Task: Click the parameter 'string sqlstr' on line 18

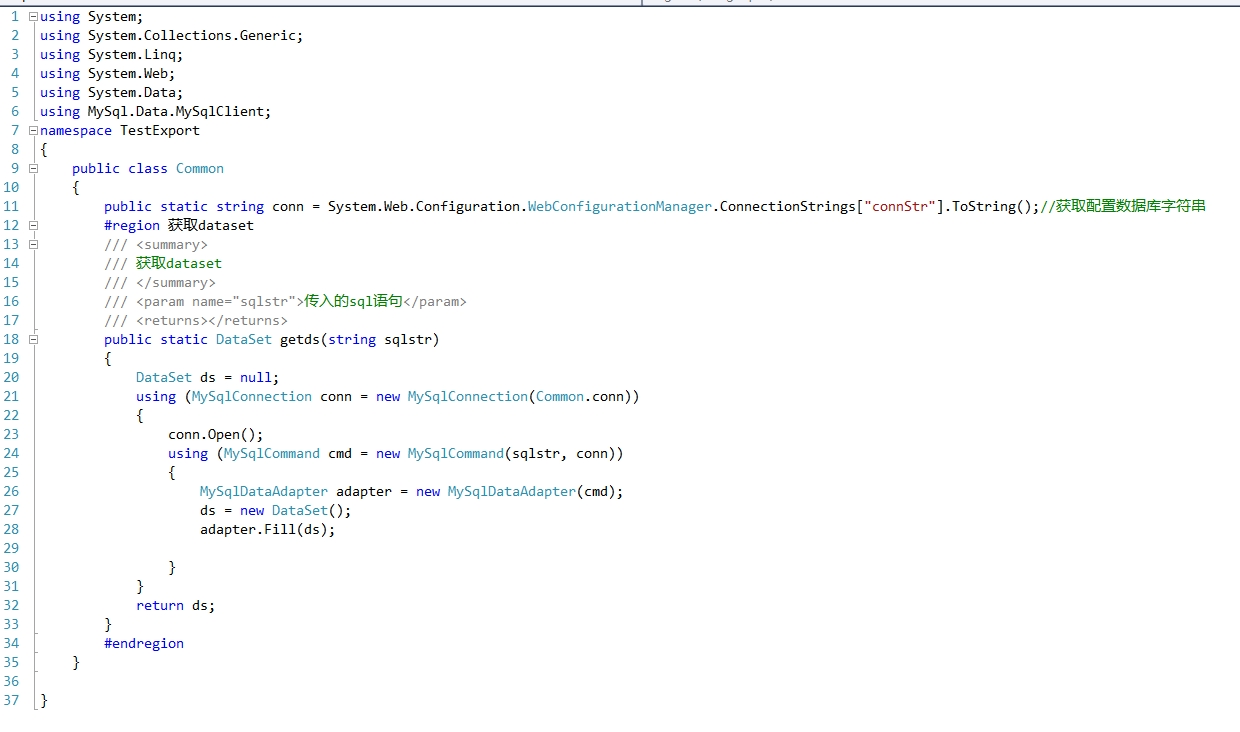Action: [x=380, y=339]
